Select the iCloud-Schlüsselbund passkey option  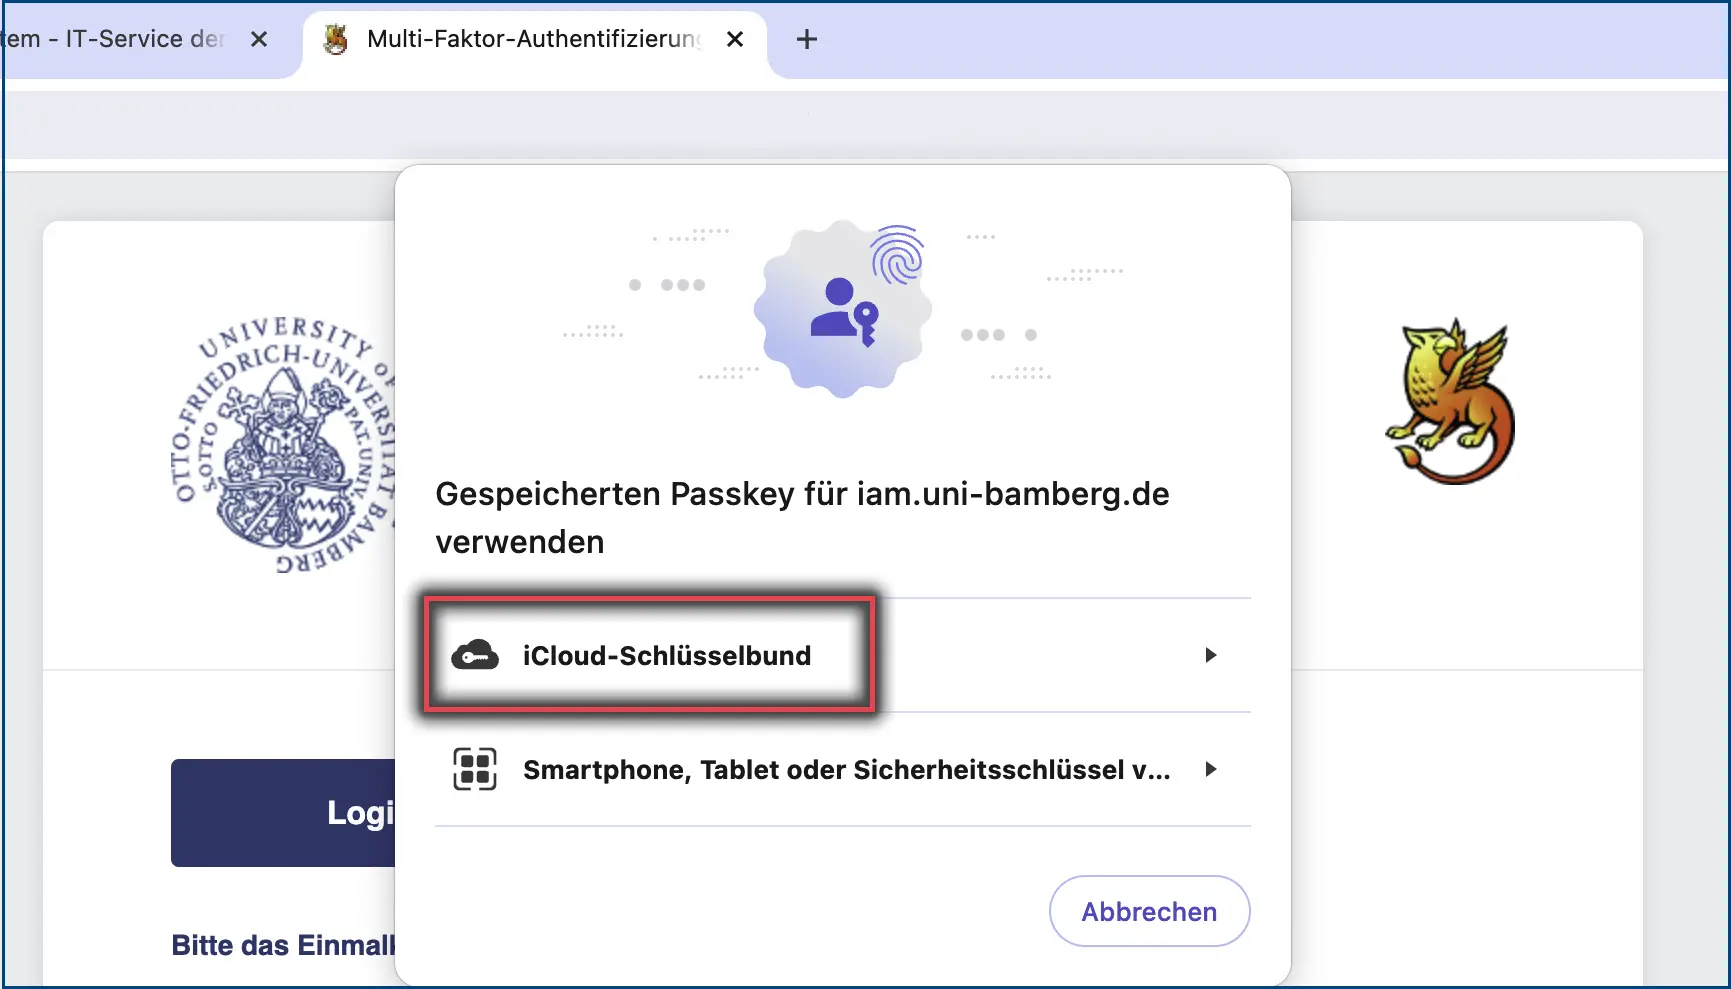[x=842, y=655]
